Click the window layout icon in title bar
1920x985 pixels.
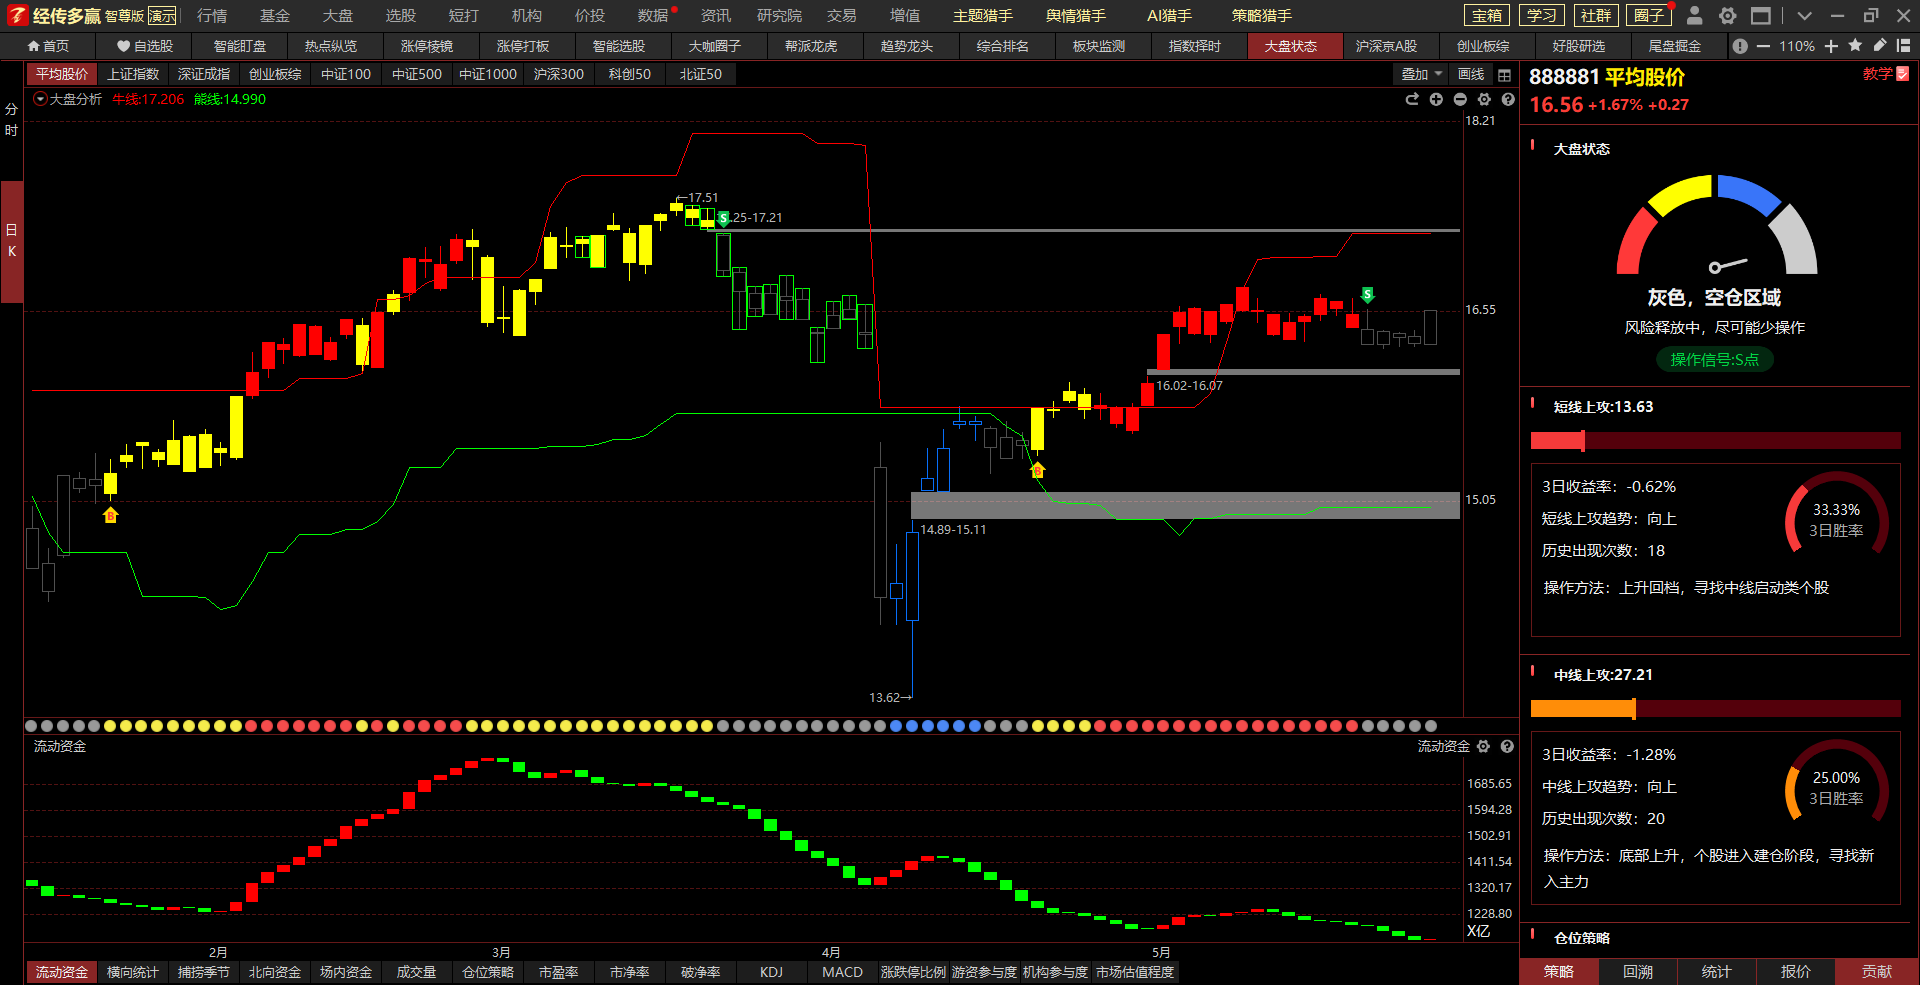click(x=1760, y=15)
